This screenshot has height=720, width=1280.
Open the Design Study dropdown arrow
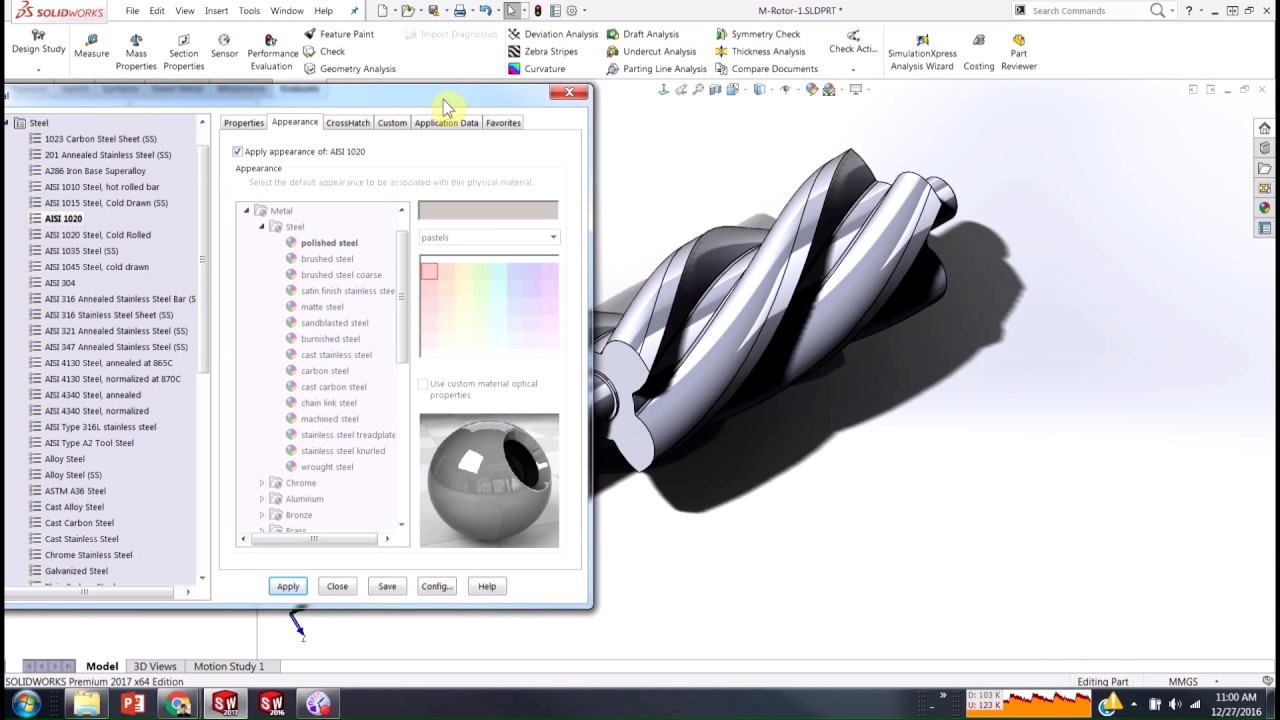click(x=39, y=70)
